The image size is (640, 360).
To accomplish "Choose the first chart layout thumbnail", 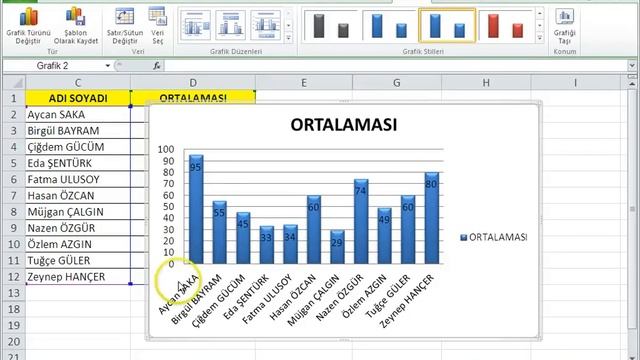I will (195, 26).
